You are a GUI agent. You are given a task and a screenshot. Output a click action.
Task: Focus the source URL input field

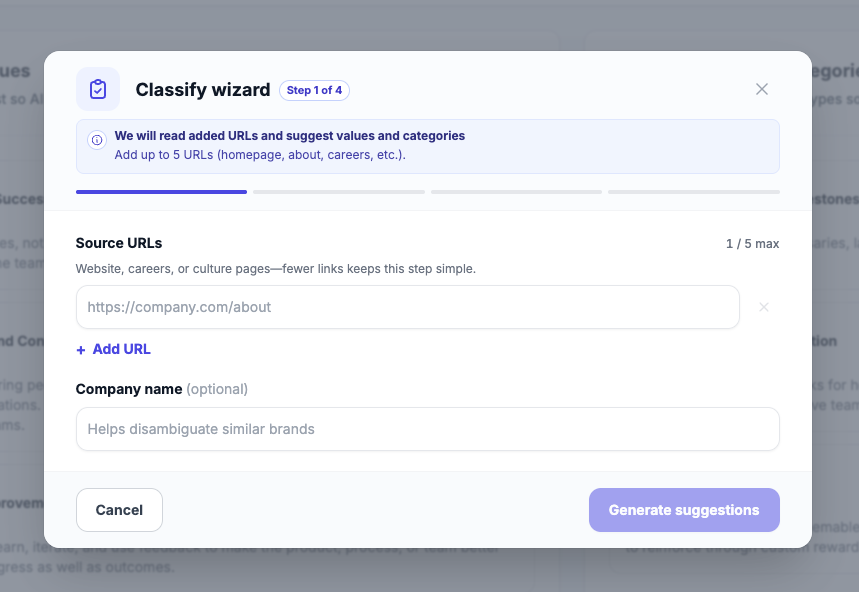(407, 307)
